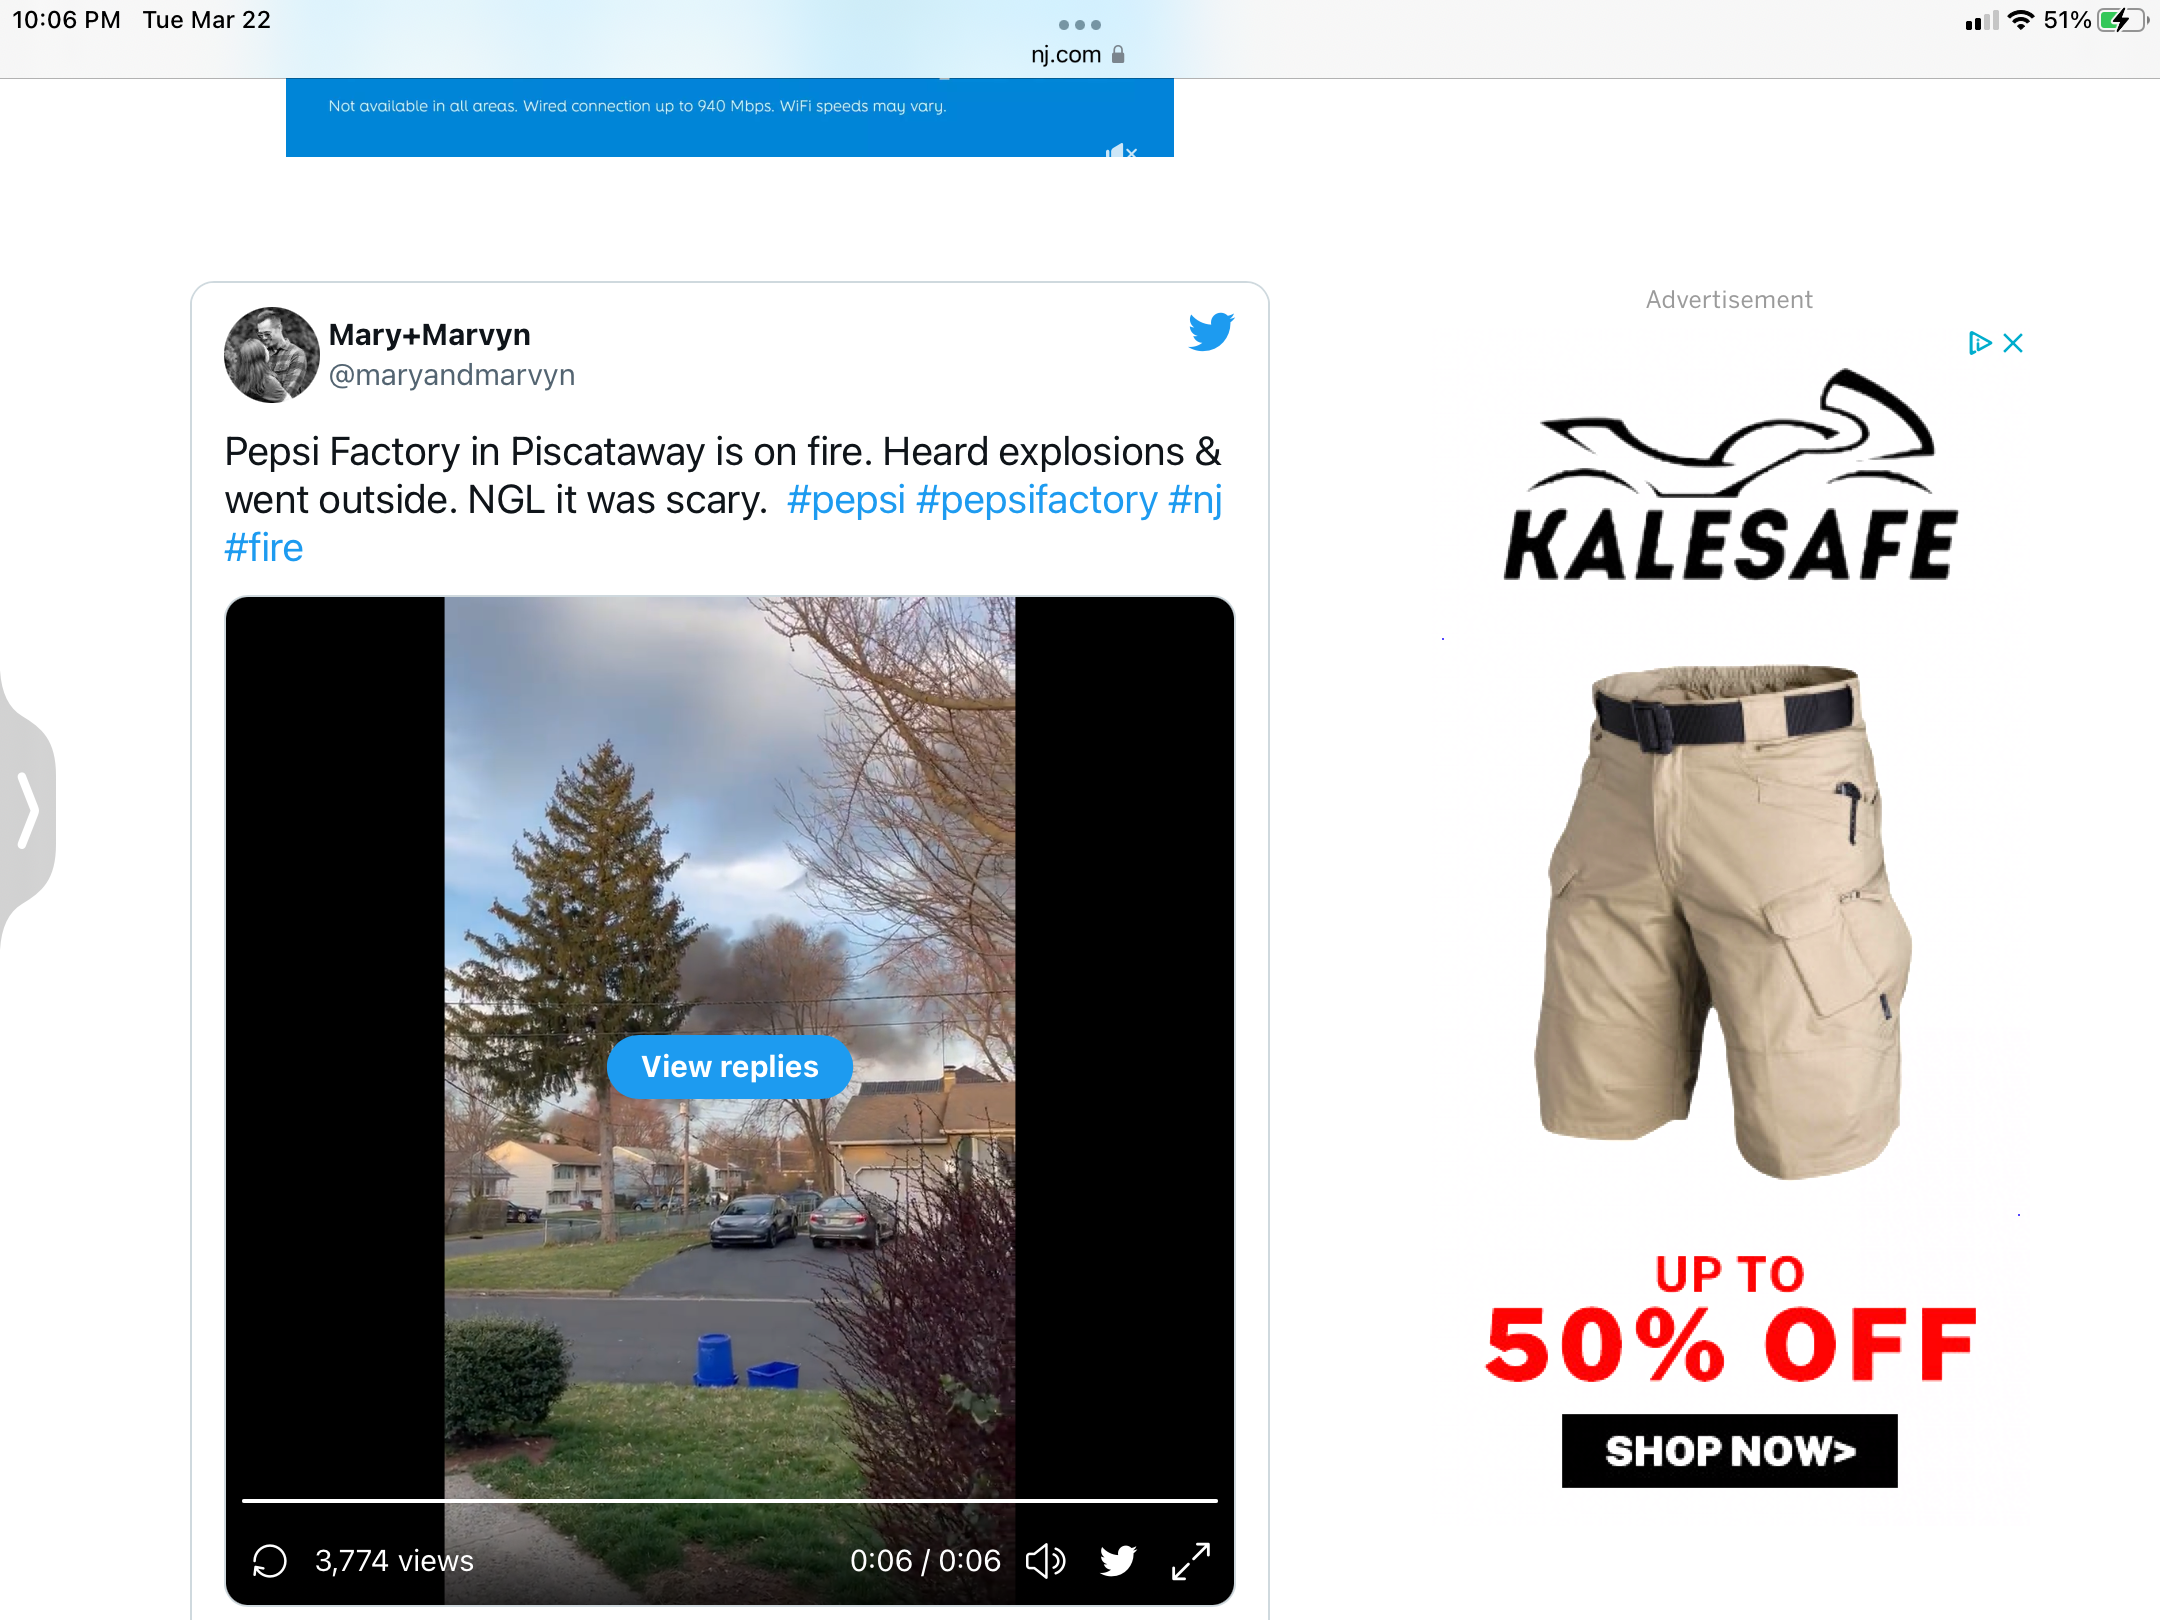Open the #pepsi hashtag link
The width and height of the screenshot is (2160, 1620).
846,500
